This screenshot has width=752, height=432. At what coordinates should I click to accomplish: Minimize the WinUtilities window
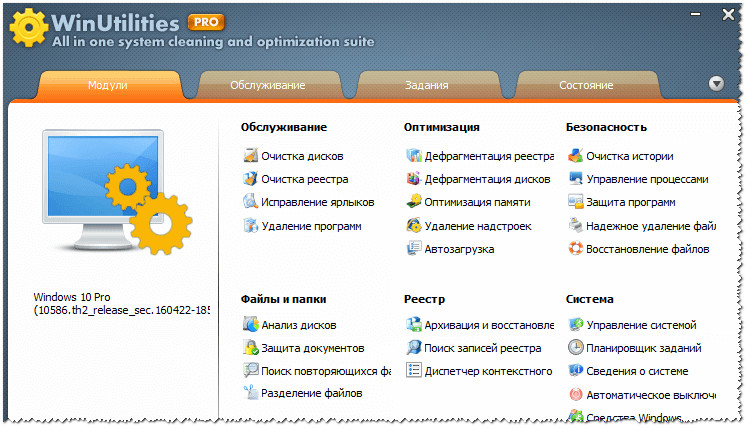point(695,14)
